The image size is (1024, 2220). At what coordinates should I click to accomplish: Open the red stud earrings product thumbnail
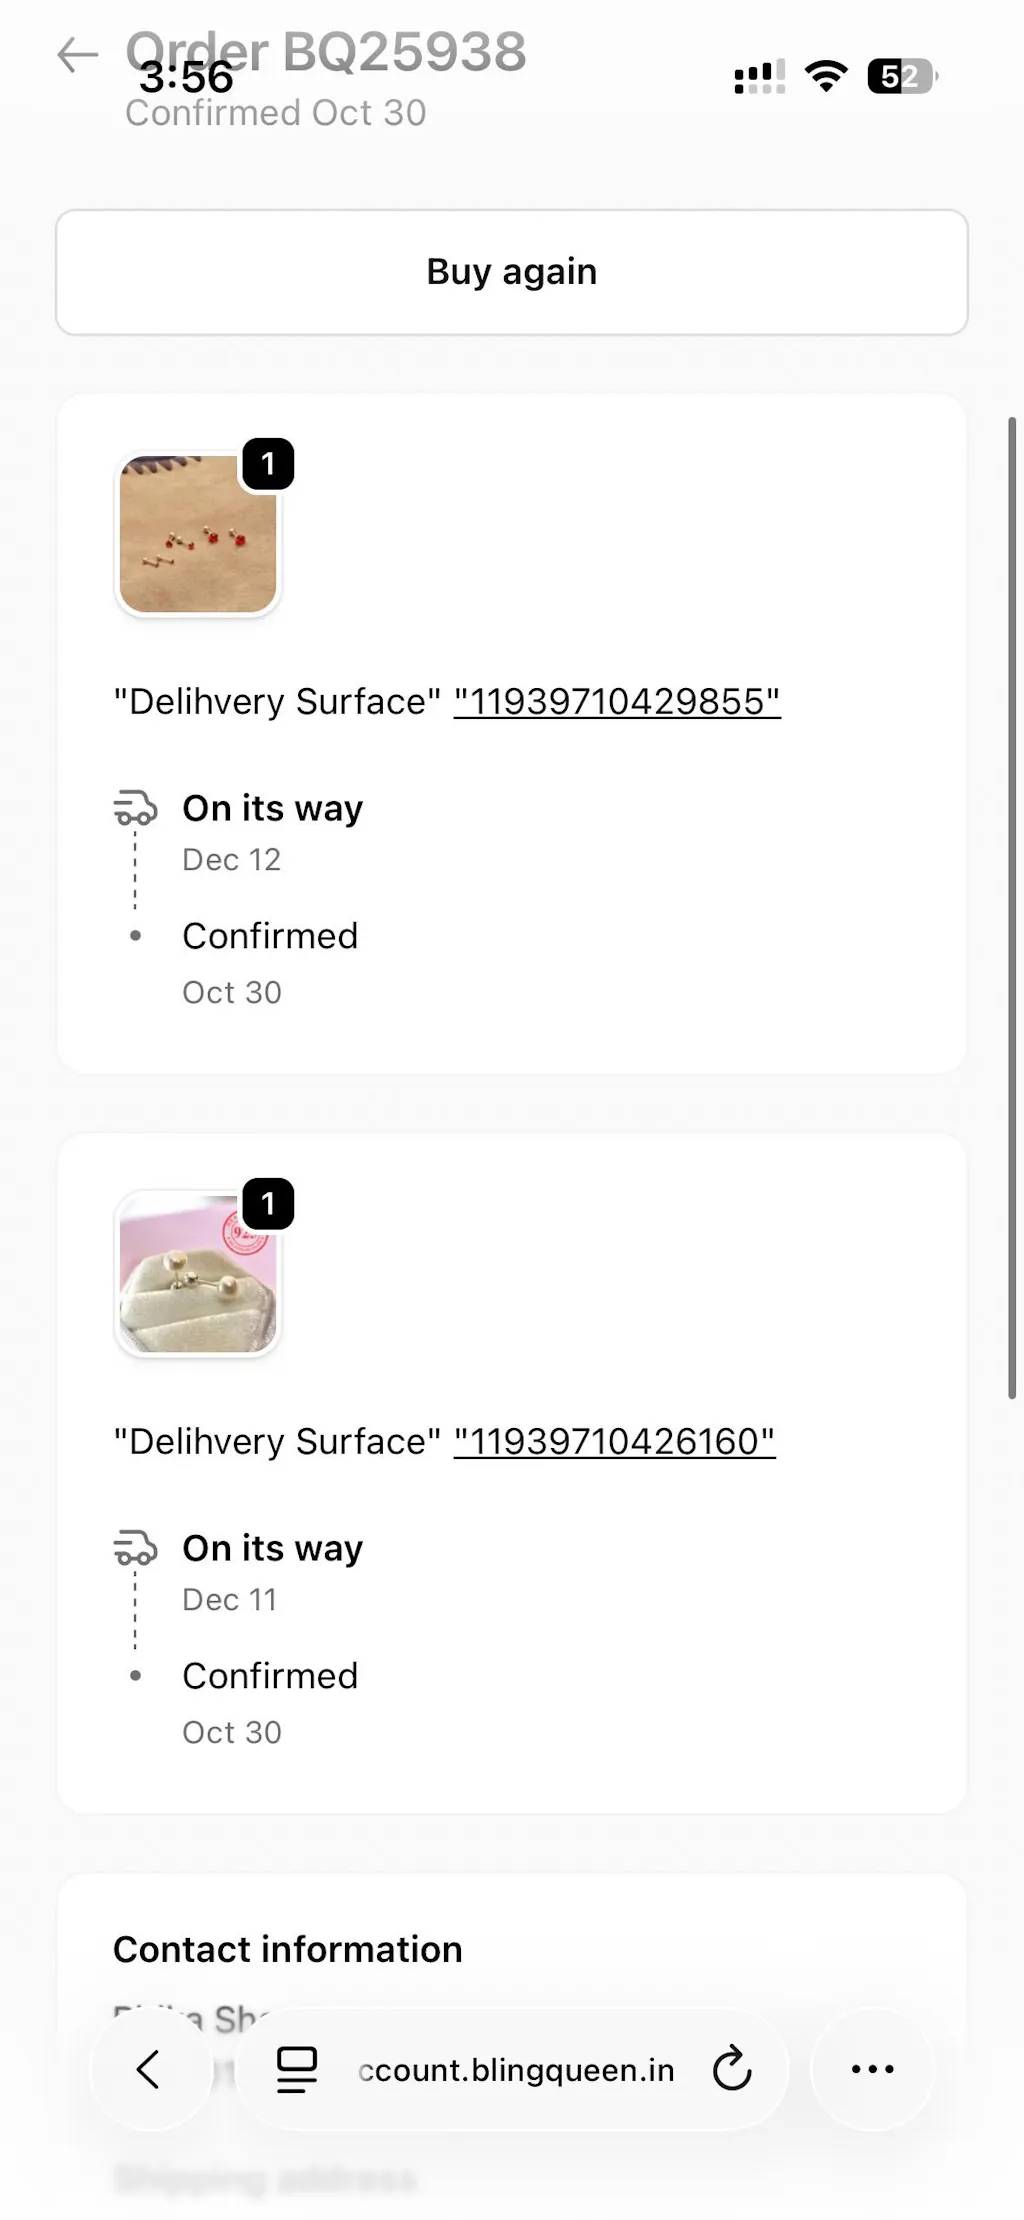click(197, 534)
